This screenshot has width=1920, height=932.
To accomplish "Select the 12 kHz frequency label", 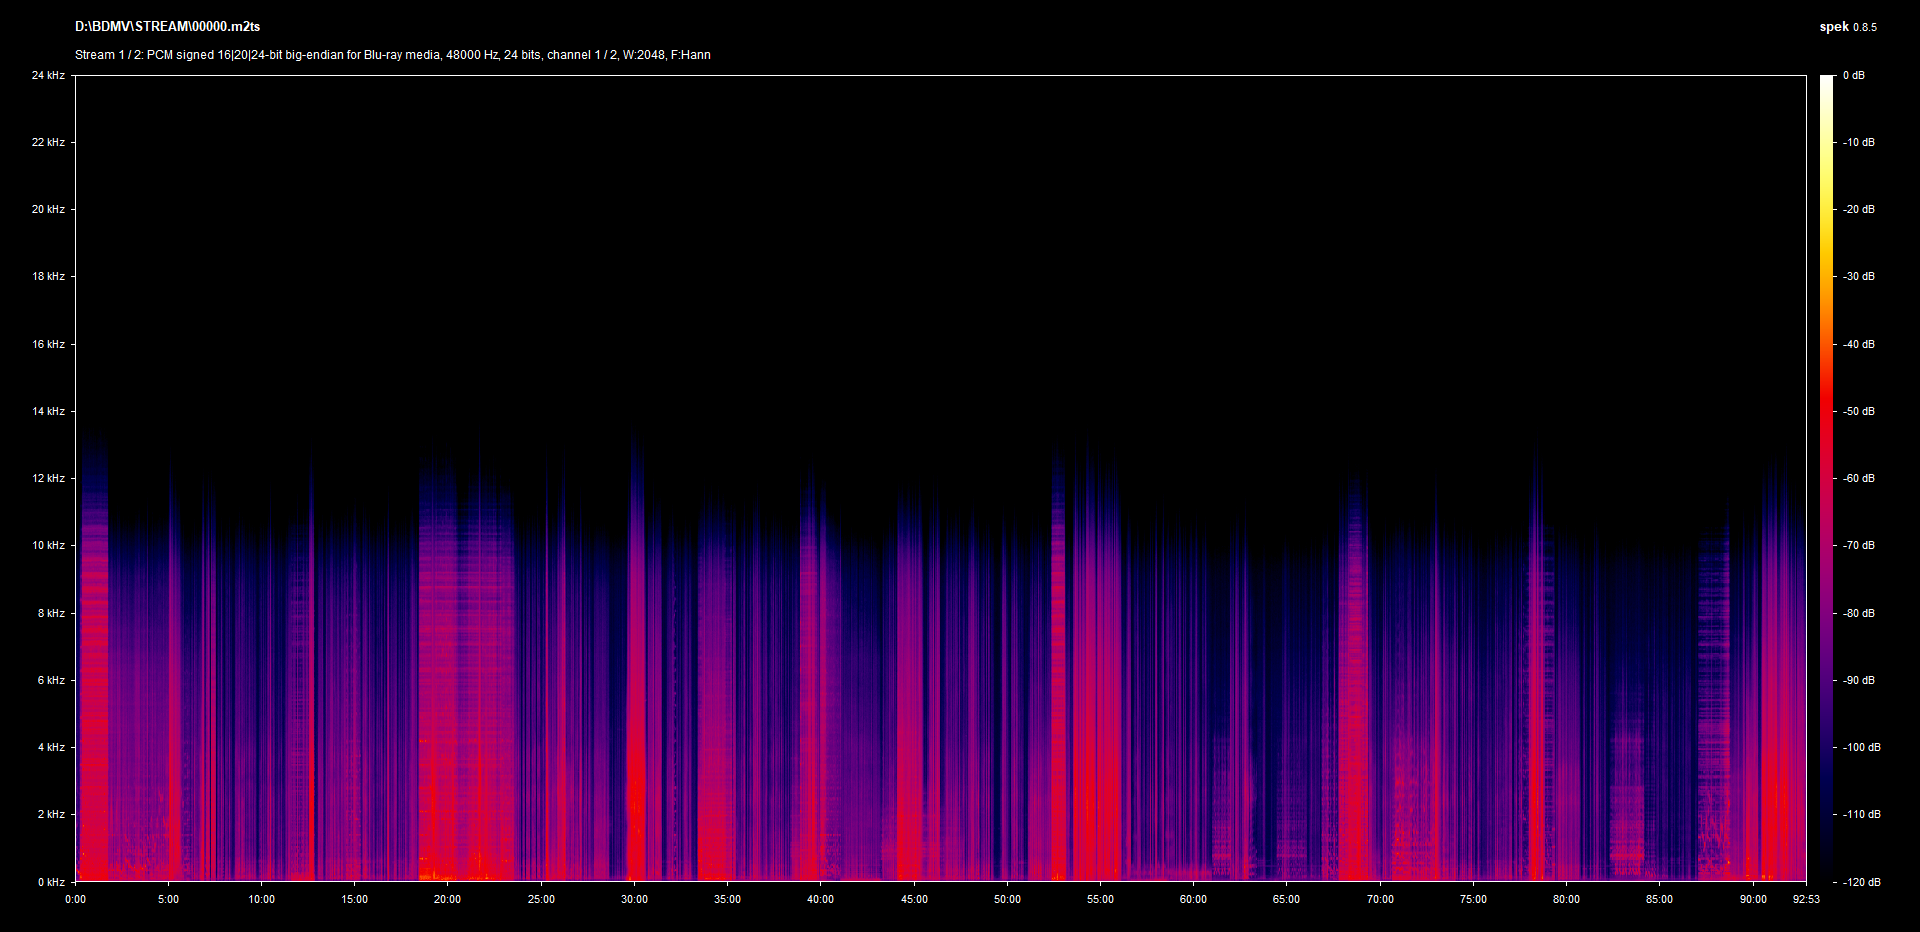I will tap(48, 478).
